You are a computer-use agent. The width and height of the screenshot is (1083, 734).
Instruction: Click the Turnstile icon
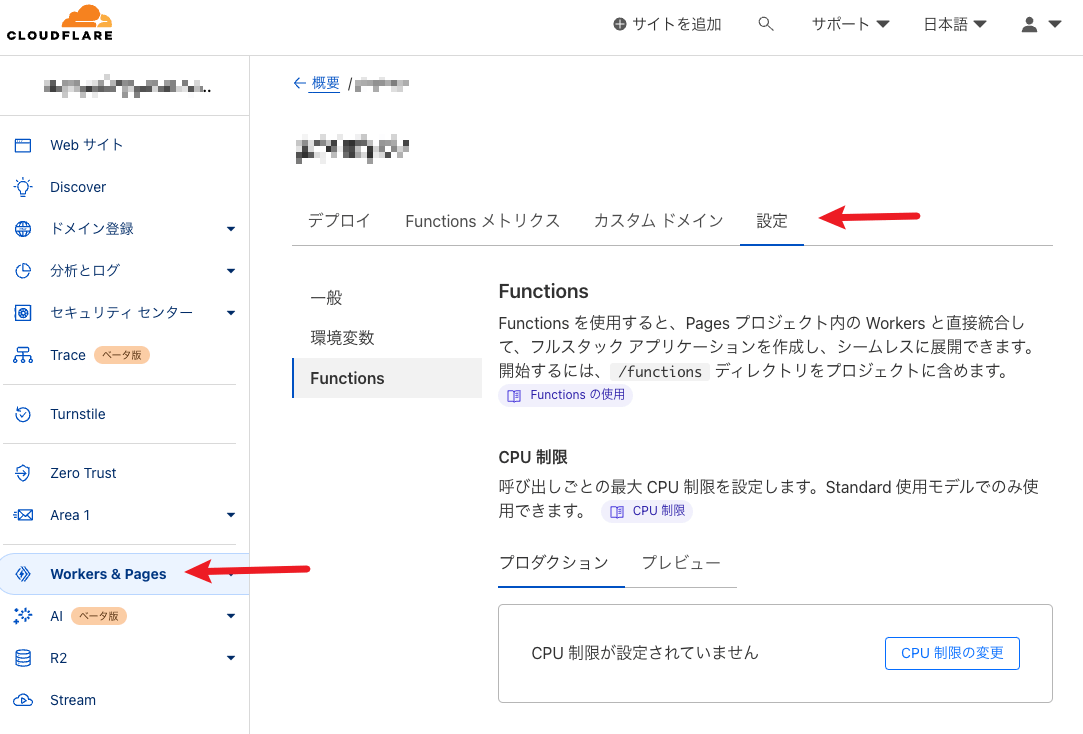(x=23, y=414)
